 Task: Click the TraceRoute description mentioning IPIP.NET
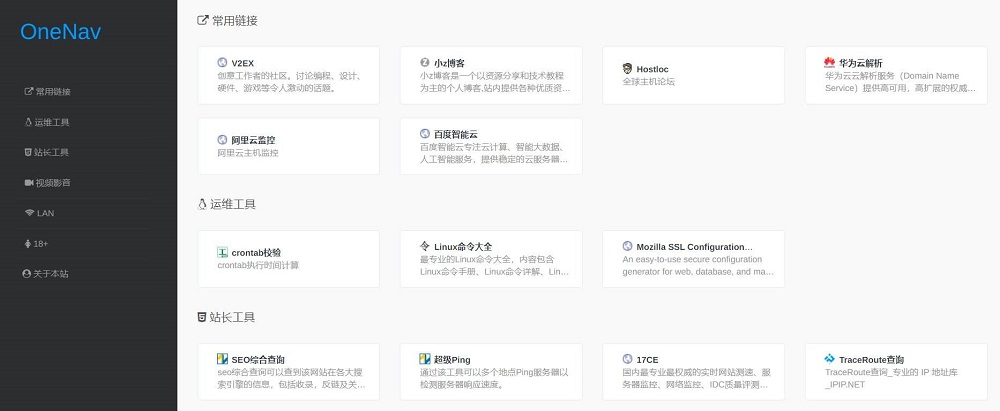pos(892,378)
